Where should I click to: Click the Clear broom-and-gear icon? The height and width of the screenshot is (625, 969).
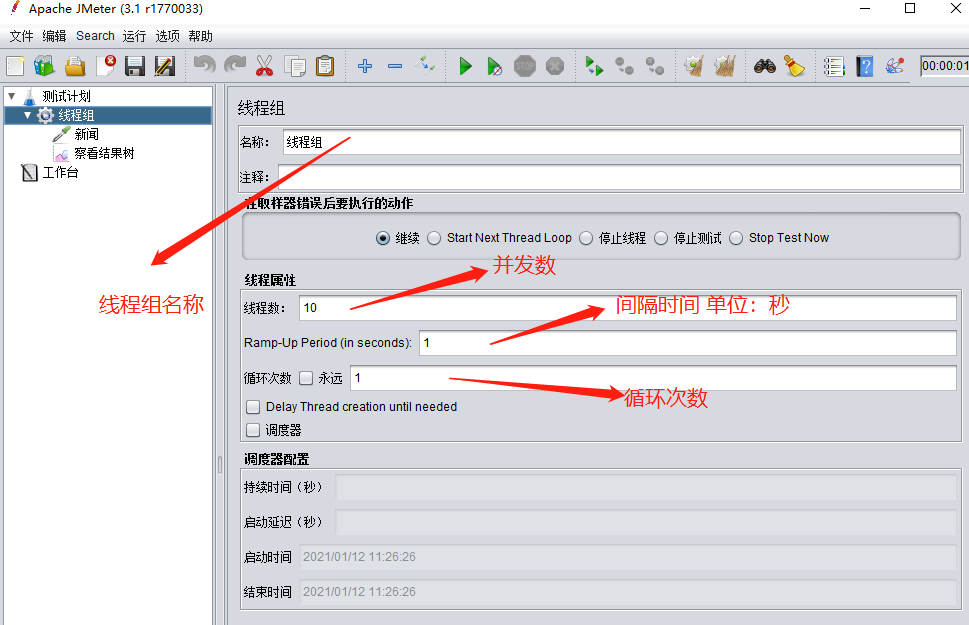pos(695,66)
